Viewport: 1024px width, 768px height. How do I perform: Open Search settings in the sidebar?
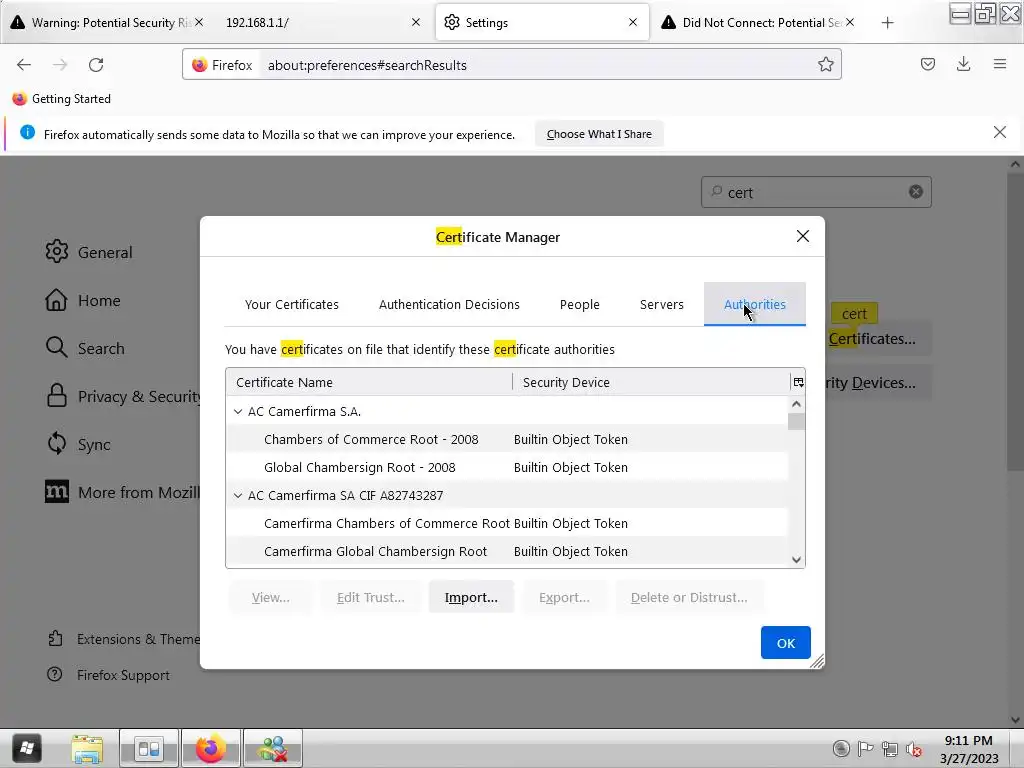pos(85,348)
